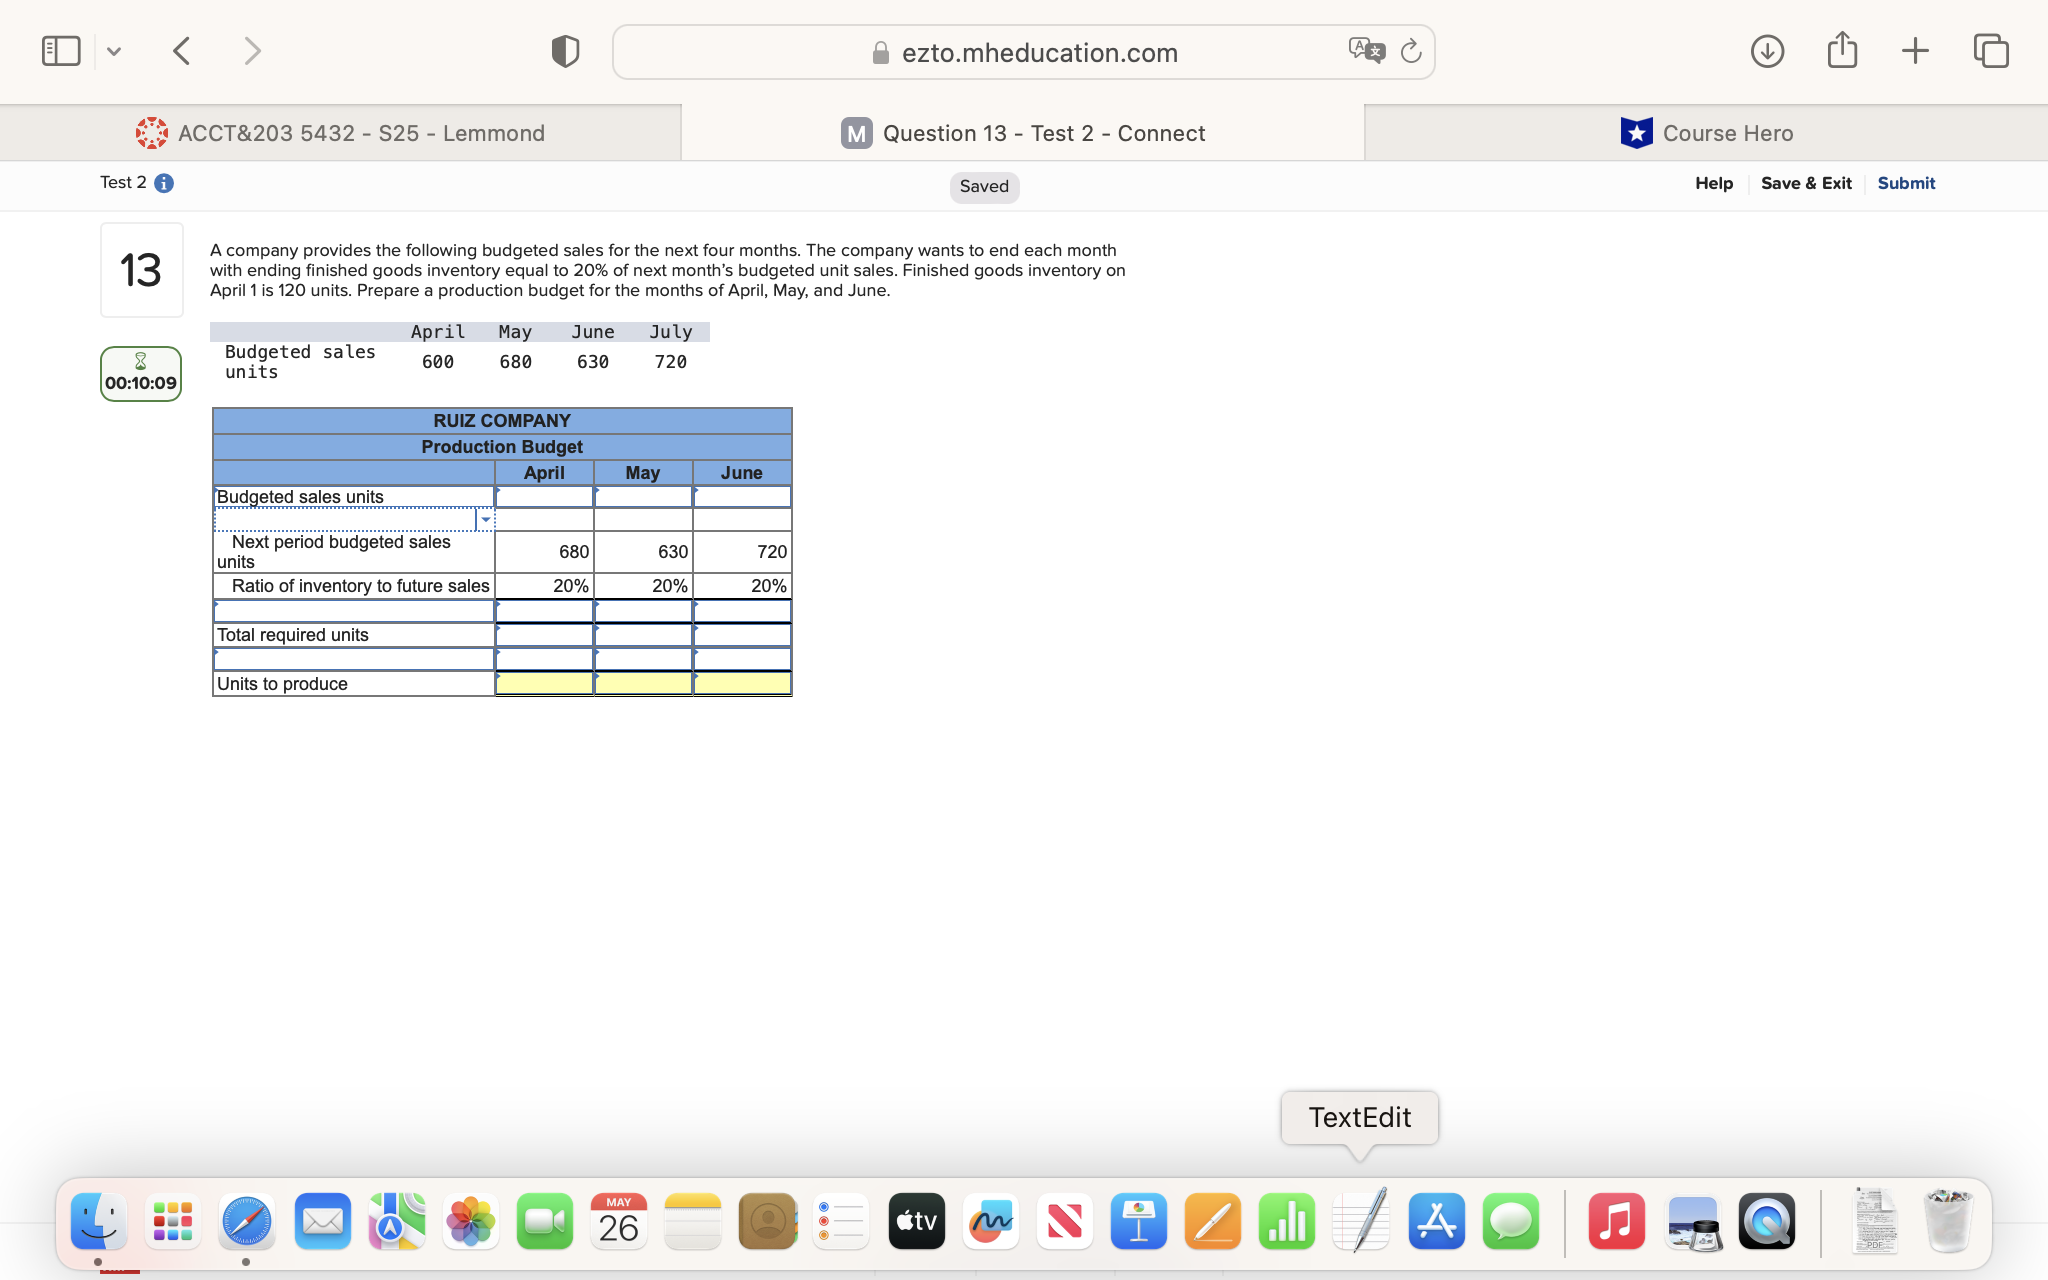2048x1280 pixels.
Task: Reload the current page
Action: tap(1411, 51)
